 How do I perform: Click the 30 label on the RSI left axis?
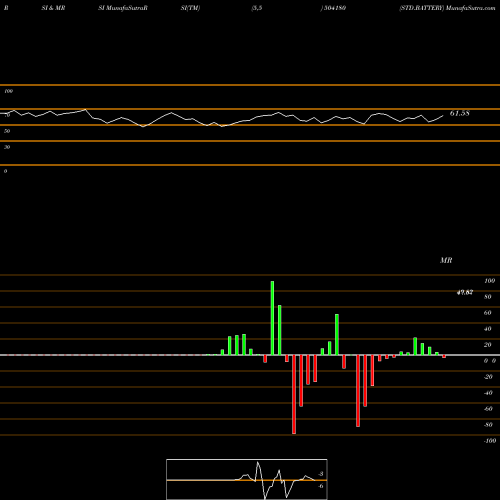tap(7, 147)
